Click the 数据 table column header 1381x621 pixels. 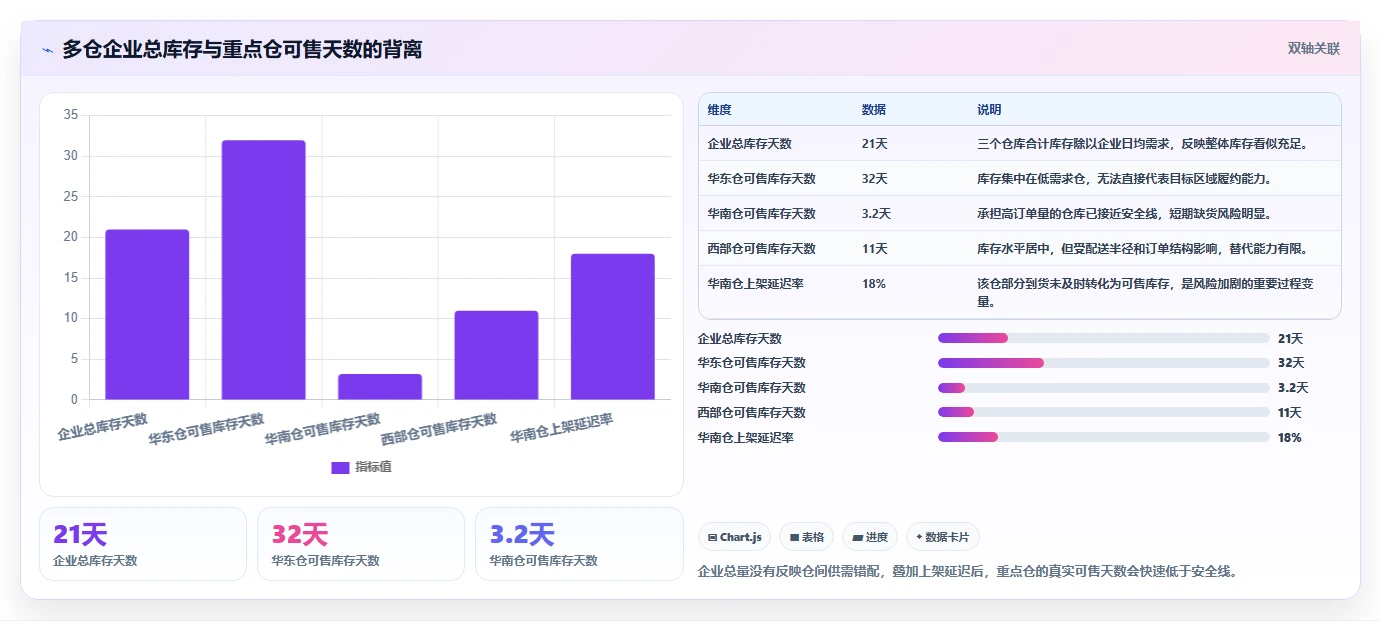[x=873, y=110]
